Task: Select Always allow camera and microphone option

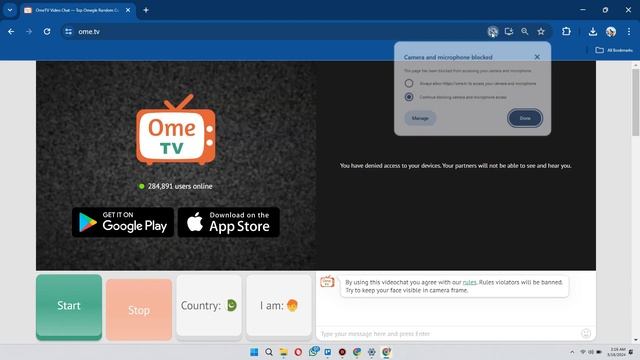Action: [409, 83]
